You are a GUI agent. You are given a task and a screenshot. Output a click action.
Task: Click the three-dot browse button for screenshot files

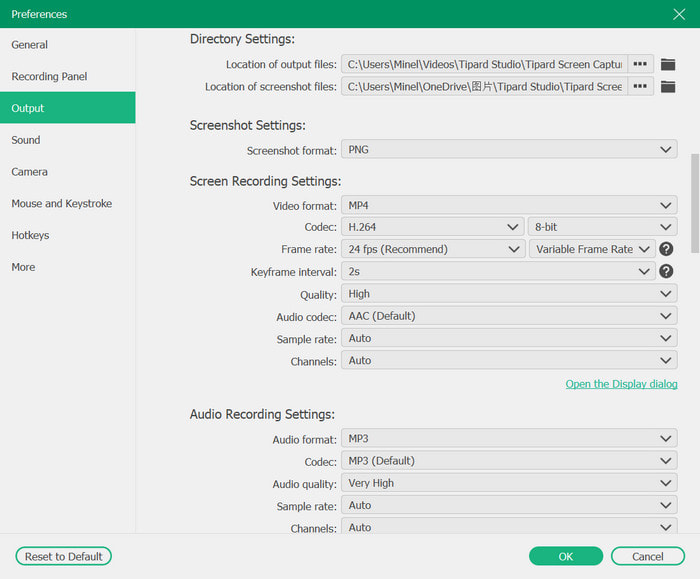pyautogui.click(x=640, y=87)
